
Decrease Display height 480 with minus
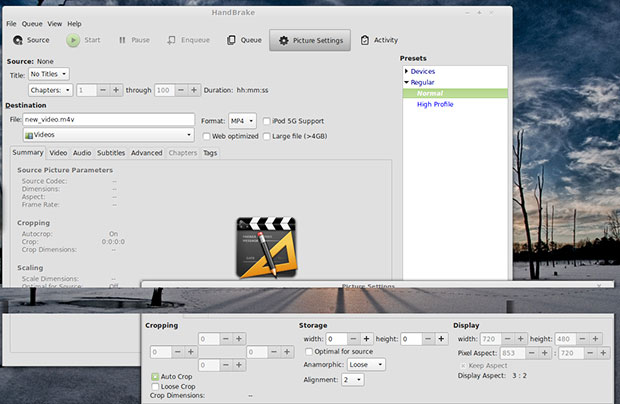point(582,339)
